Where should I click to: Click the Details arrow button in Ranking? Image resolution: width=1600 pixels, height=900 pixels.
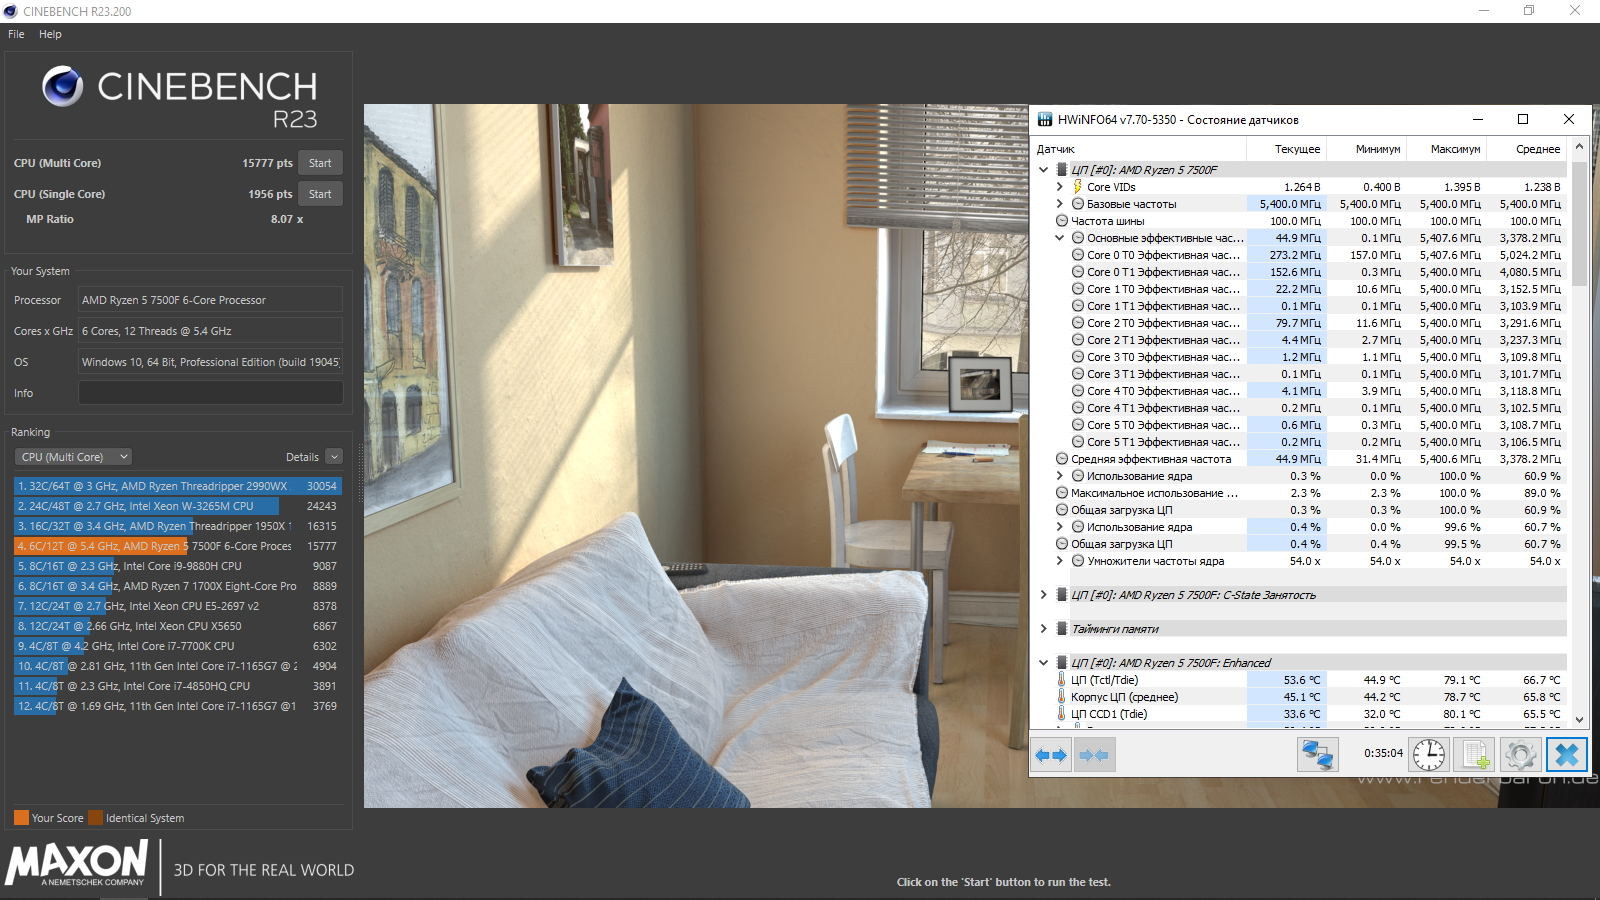334,457
